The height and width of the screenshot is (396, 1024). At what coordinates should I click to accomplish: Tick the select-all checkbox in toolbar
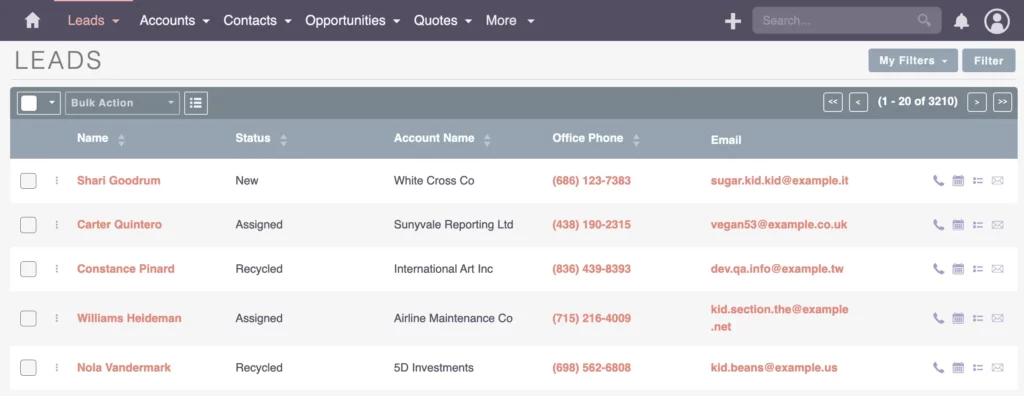point(29,103)
